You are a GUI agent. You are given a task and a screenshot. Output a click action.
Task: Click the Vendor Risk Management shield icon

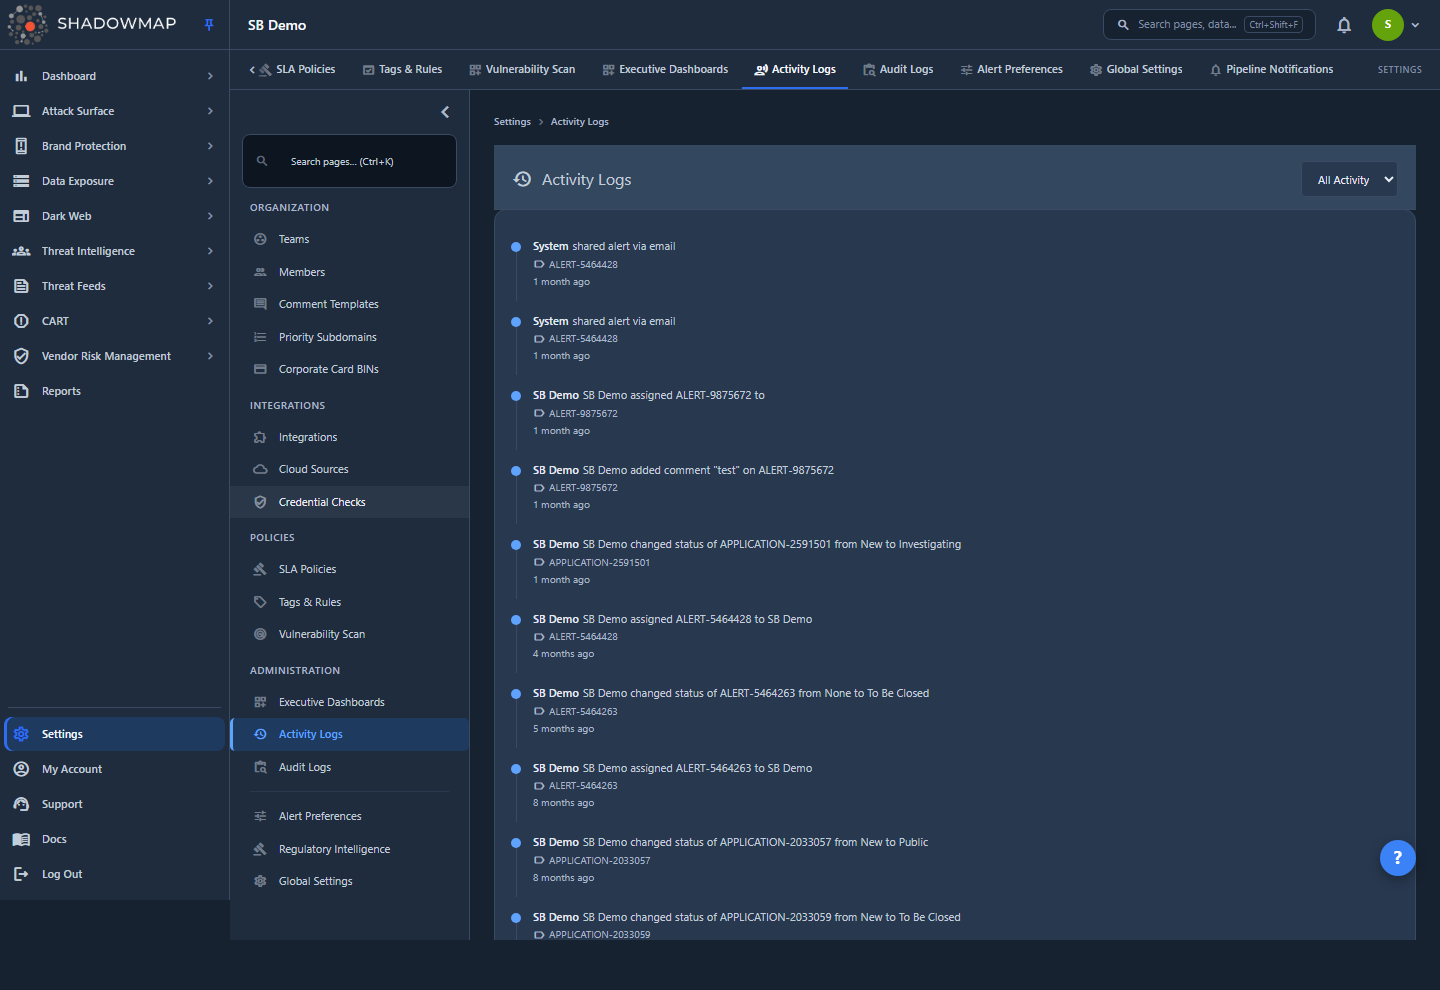click(21, 356)
